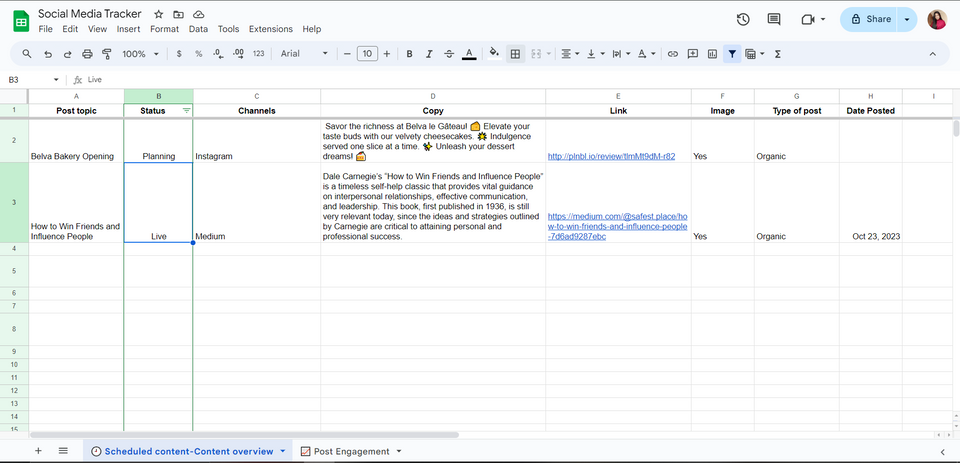
Task: Open the plnbl.io review link
Action: (x=611, y=156)
